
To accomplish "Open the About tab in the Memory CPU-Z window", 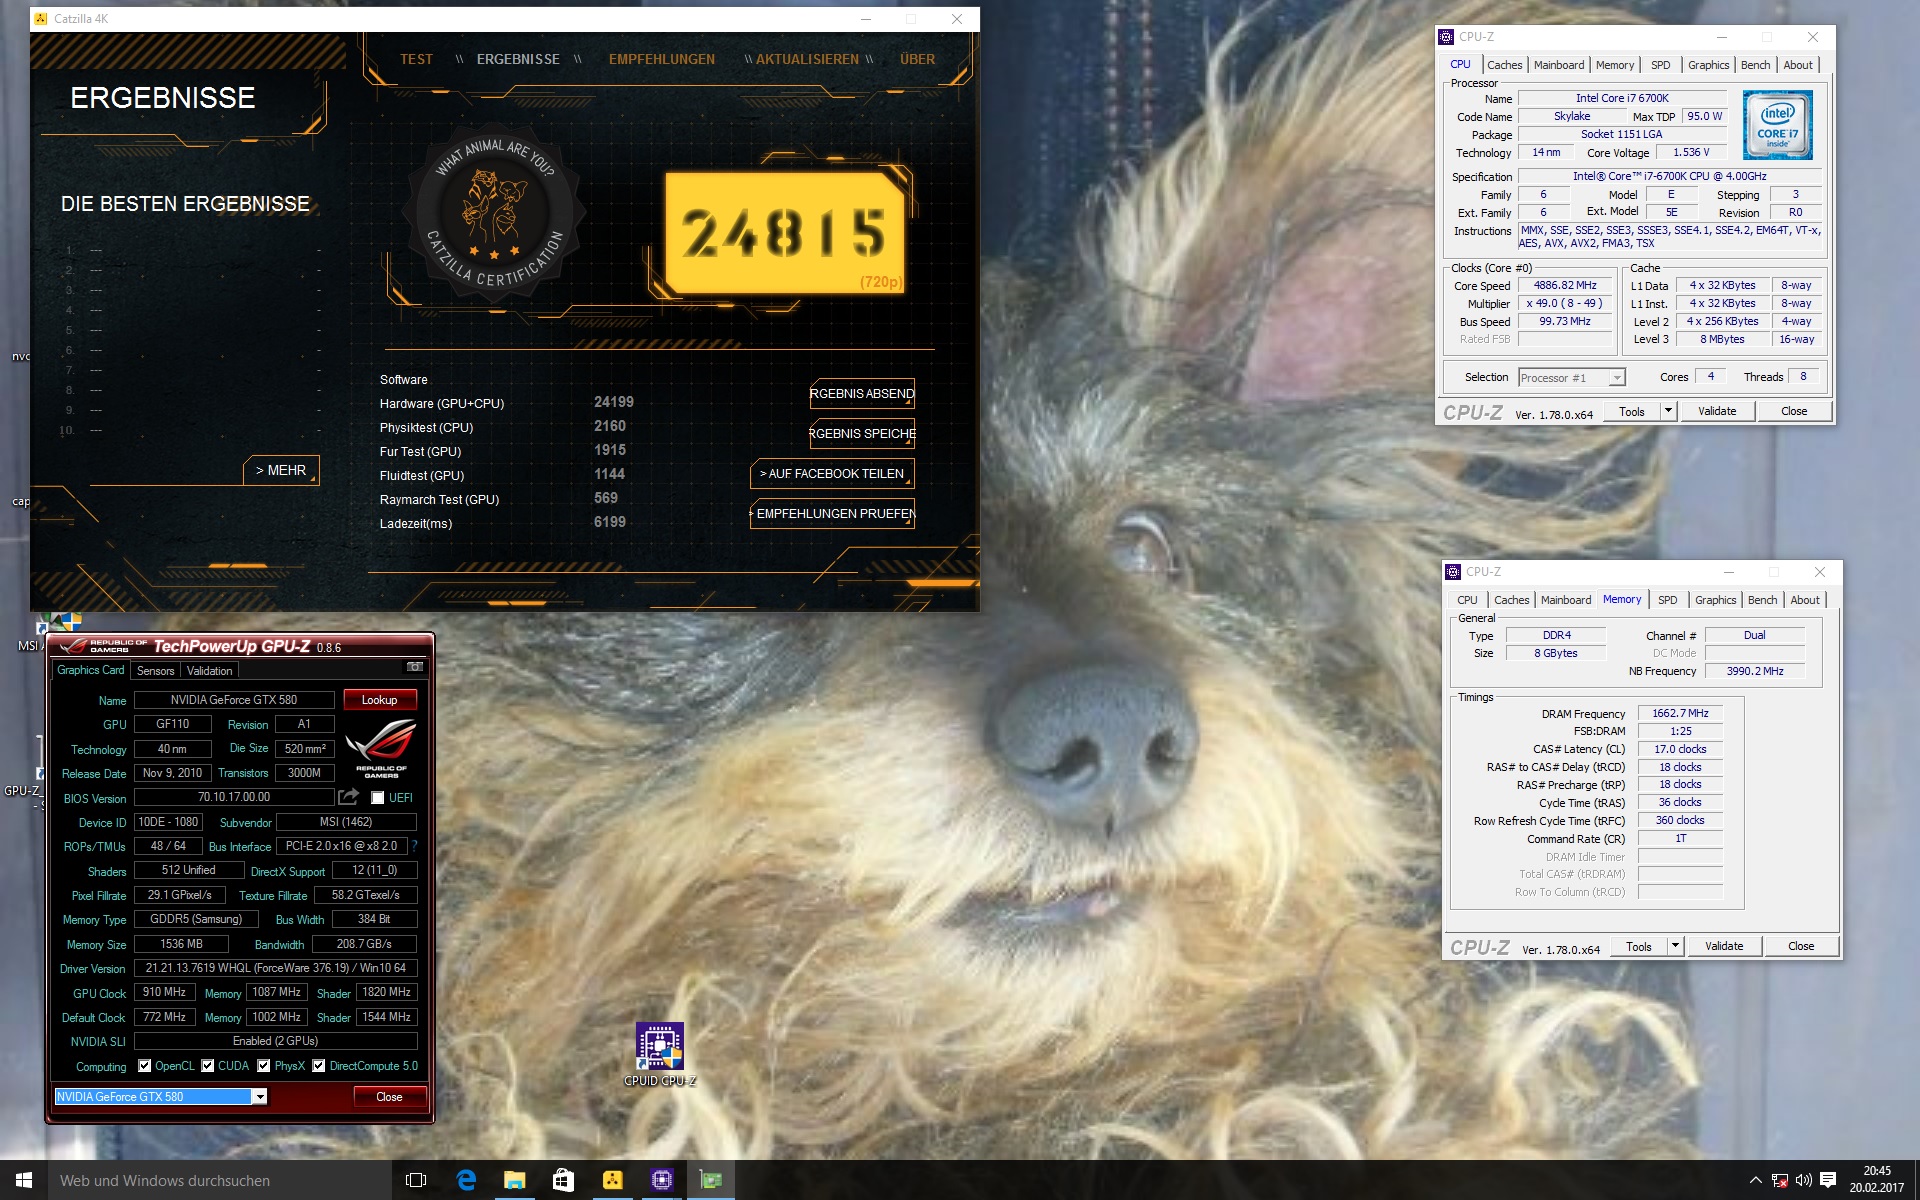I will (1804, 600).
